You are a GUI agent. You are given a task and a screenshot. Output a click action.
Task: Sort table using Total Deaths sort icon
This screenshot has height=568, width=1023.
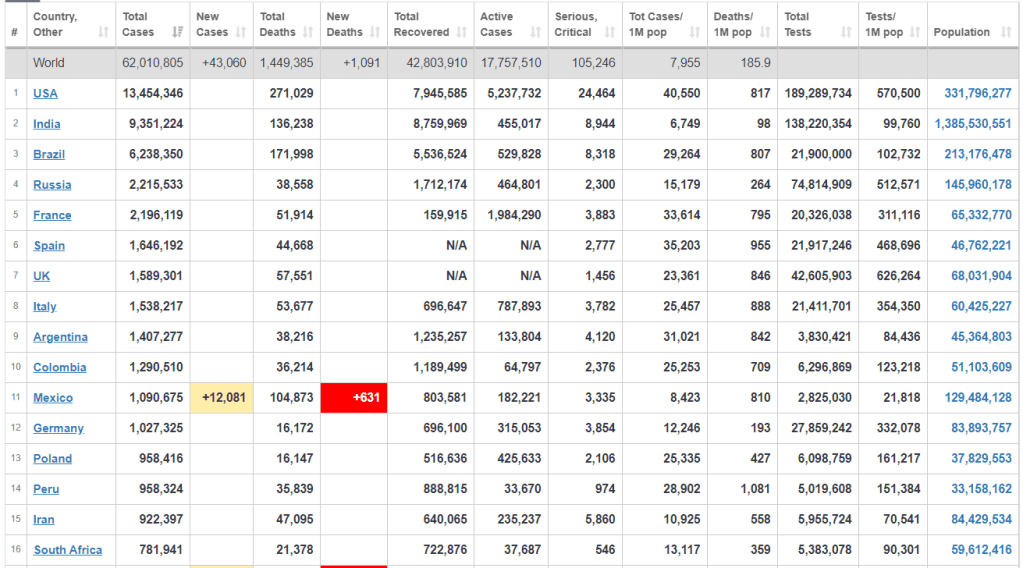pos(308,33)
